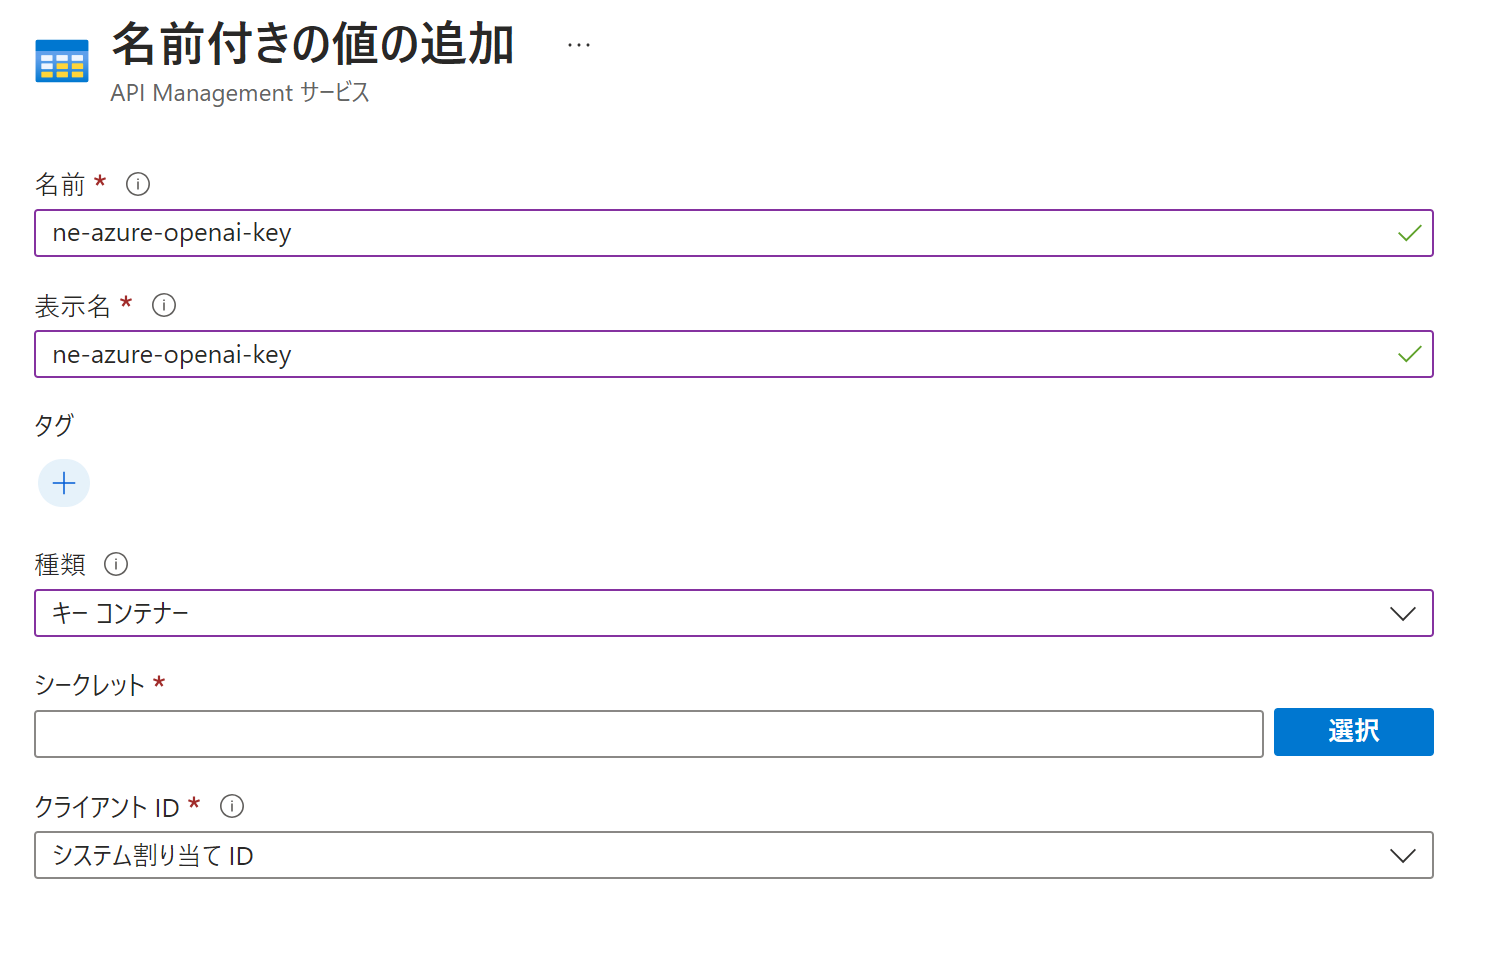Click the info icon next to クライアント ID
1500x975 pixels.
coord(232,806)
